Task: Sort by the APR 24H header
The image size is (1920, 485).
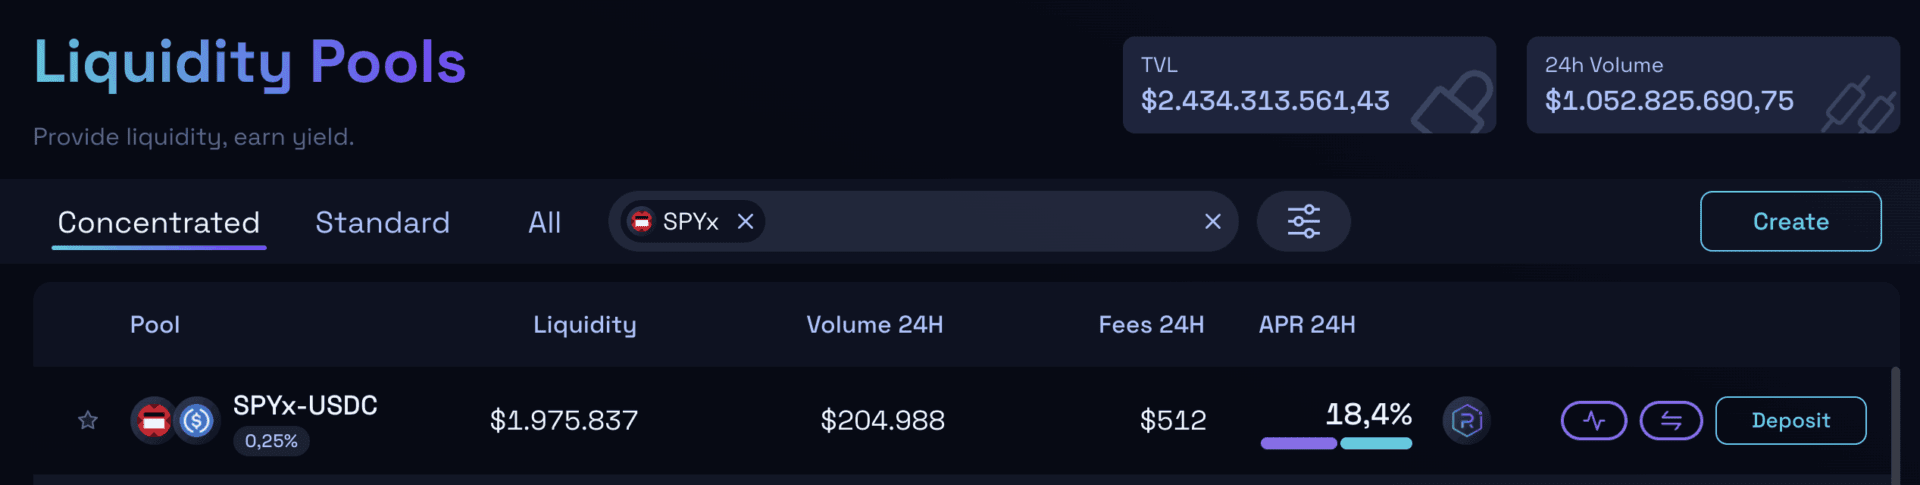Action: (1307, 324)
